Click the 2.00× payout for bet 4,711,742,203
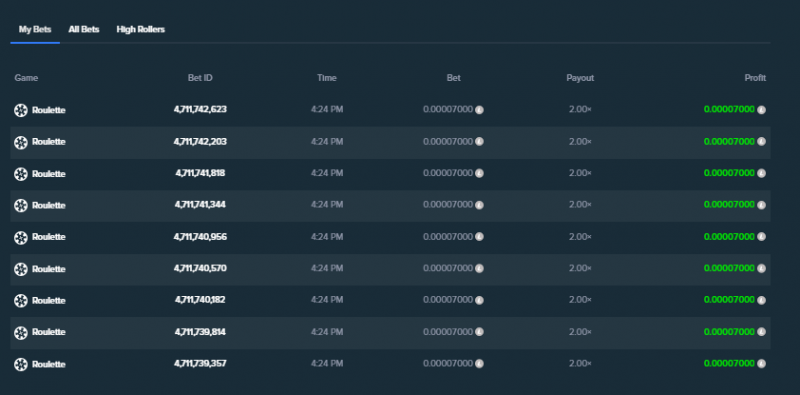 tap(580, 141)
